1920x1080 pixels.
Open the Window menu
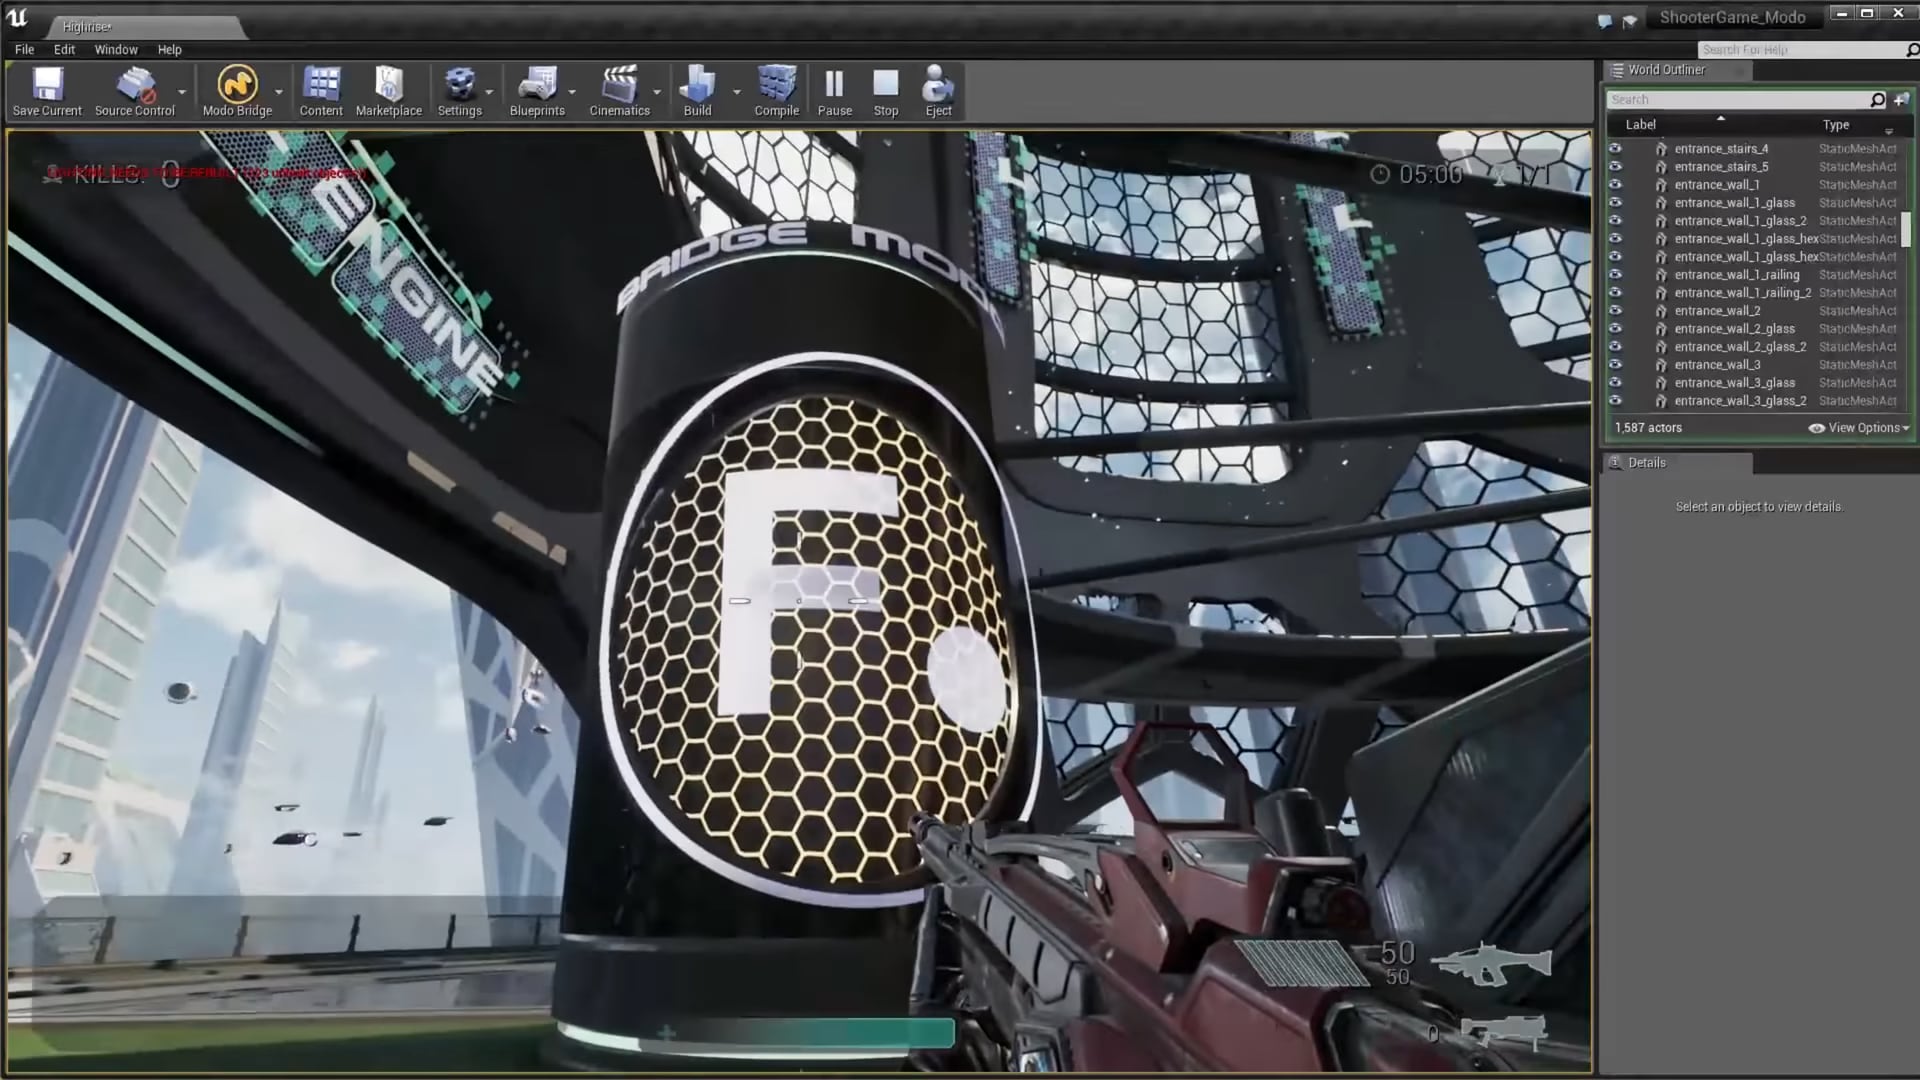pos(116,49)
